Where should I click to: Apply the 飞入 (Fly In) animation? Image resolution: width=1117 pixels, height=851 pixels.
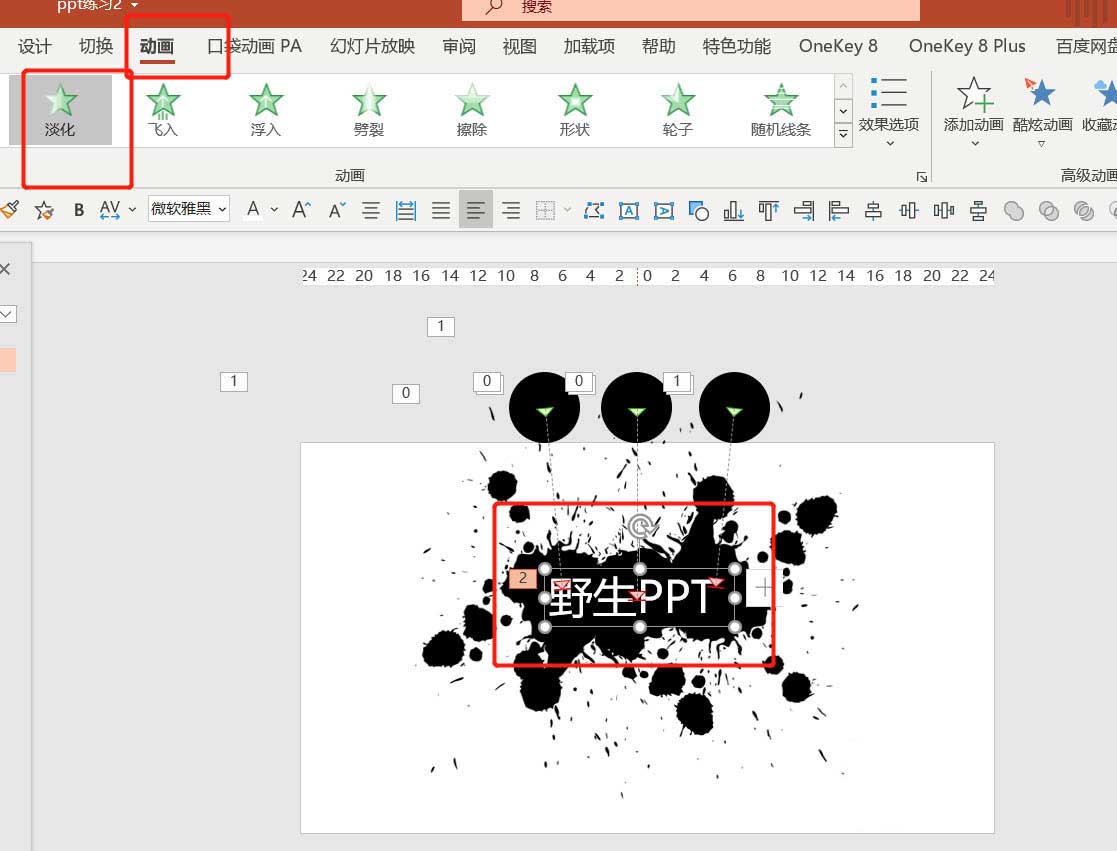[x=163, y=109]
